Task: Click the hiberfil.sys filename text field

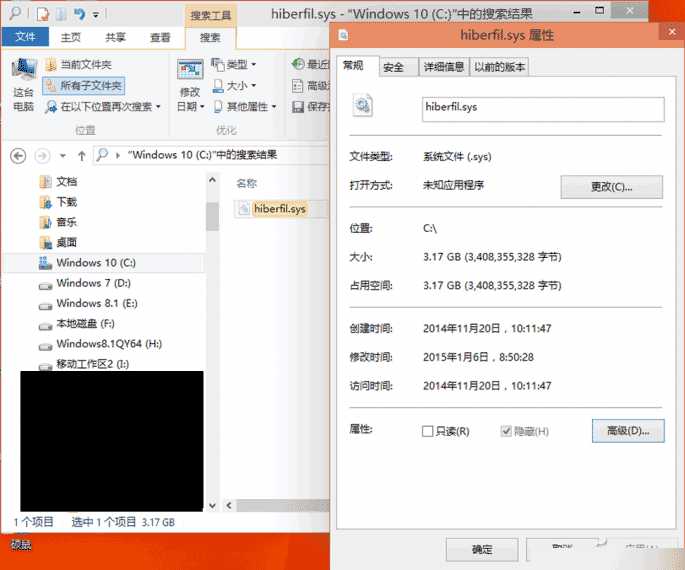Action: point(543,109)
